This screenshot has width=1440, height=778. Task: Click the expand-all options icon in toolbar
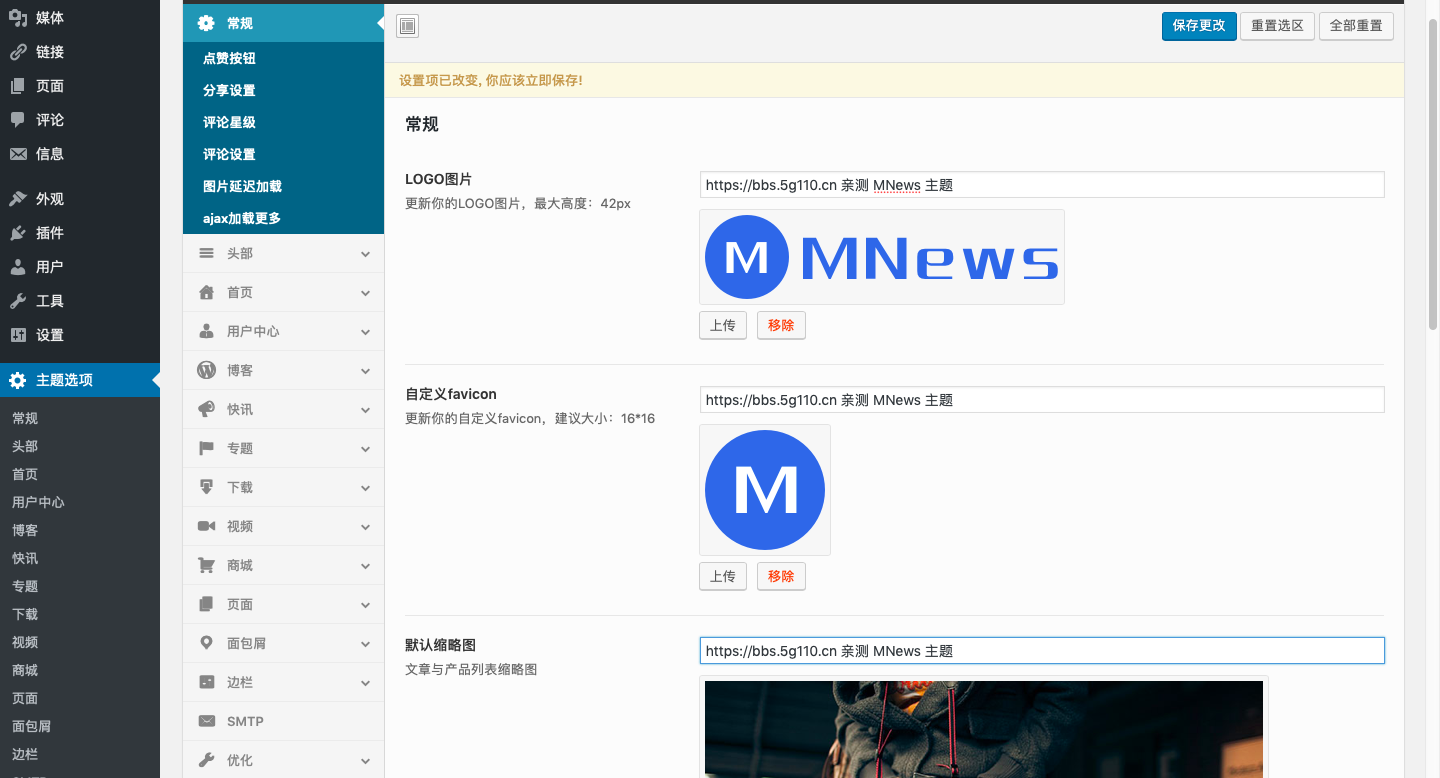407,26
